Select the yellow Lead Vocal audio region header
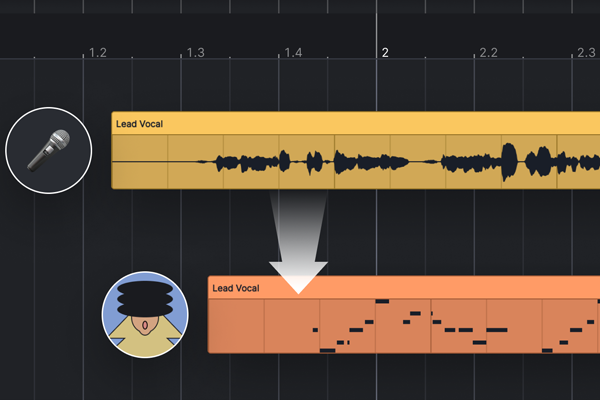This screenshot has height=400, width=600. coord(355,123)
